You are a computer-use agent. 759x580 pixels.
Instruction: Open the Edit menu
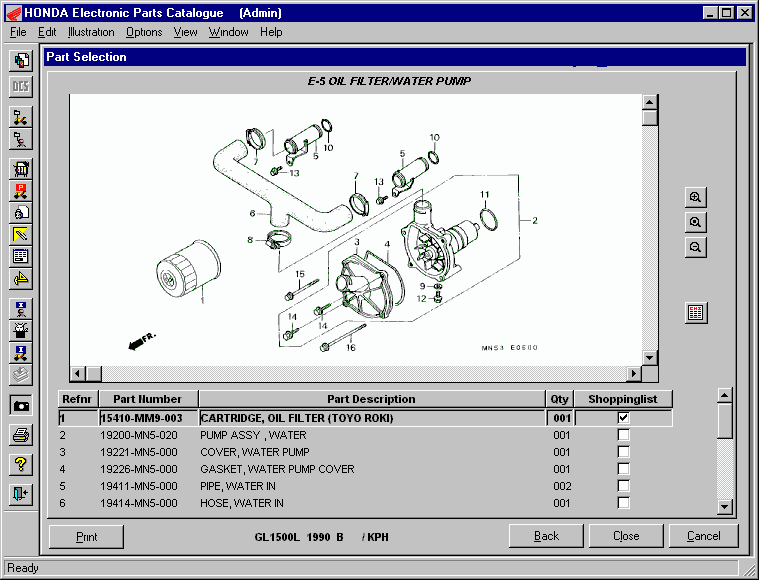(x=47, y=32)
